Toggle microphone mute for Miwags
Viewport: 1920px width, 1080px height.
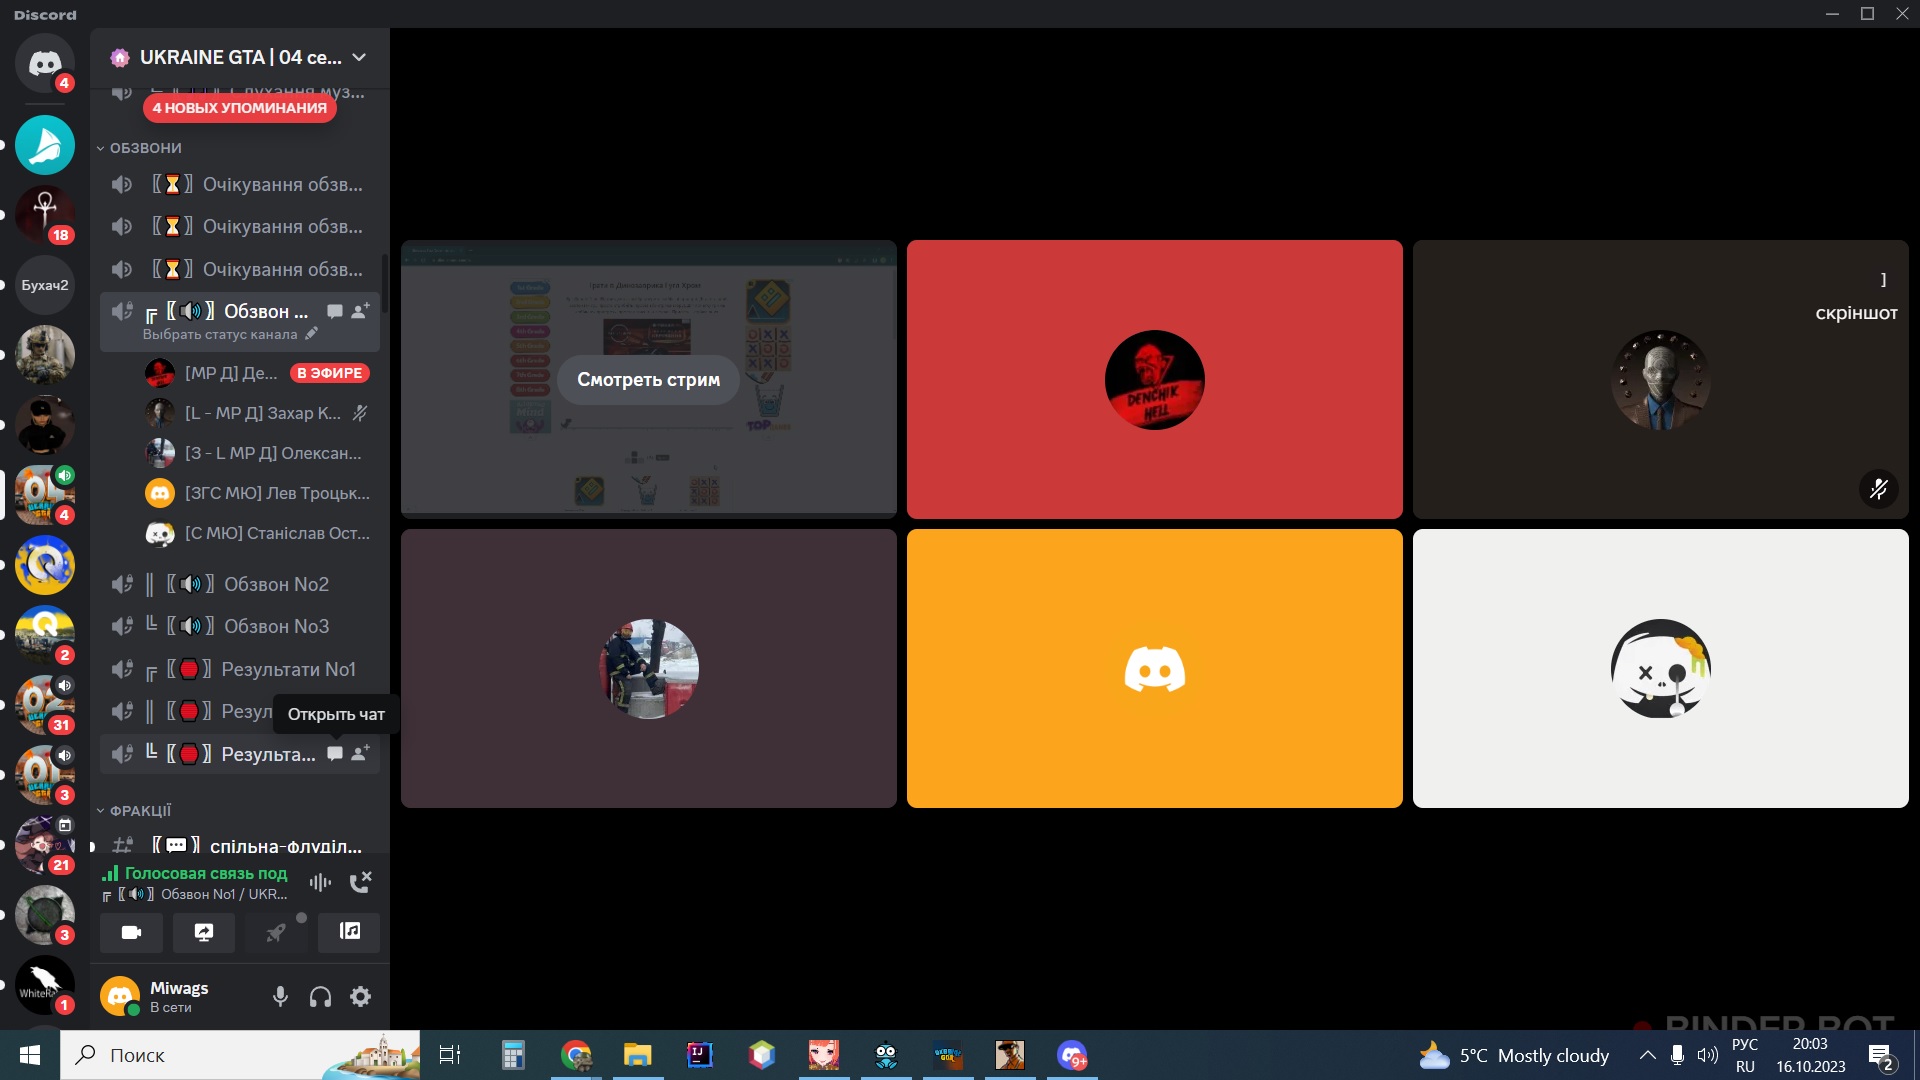281,996
